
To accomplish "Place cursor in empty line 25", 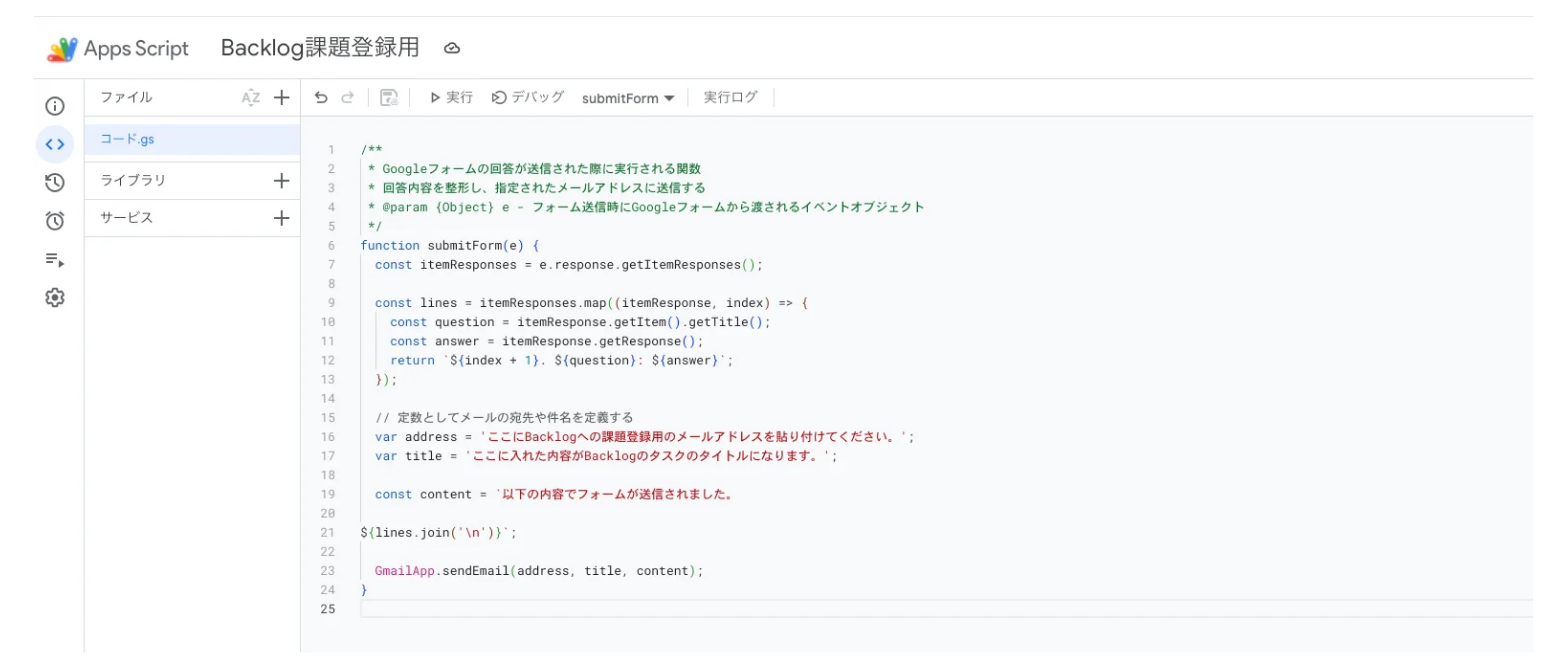I will click(x=946, y=609).
